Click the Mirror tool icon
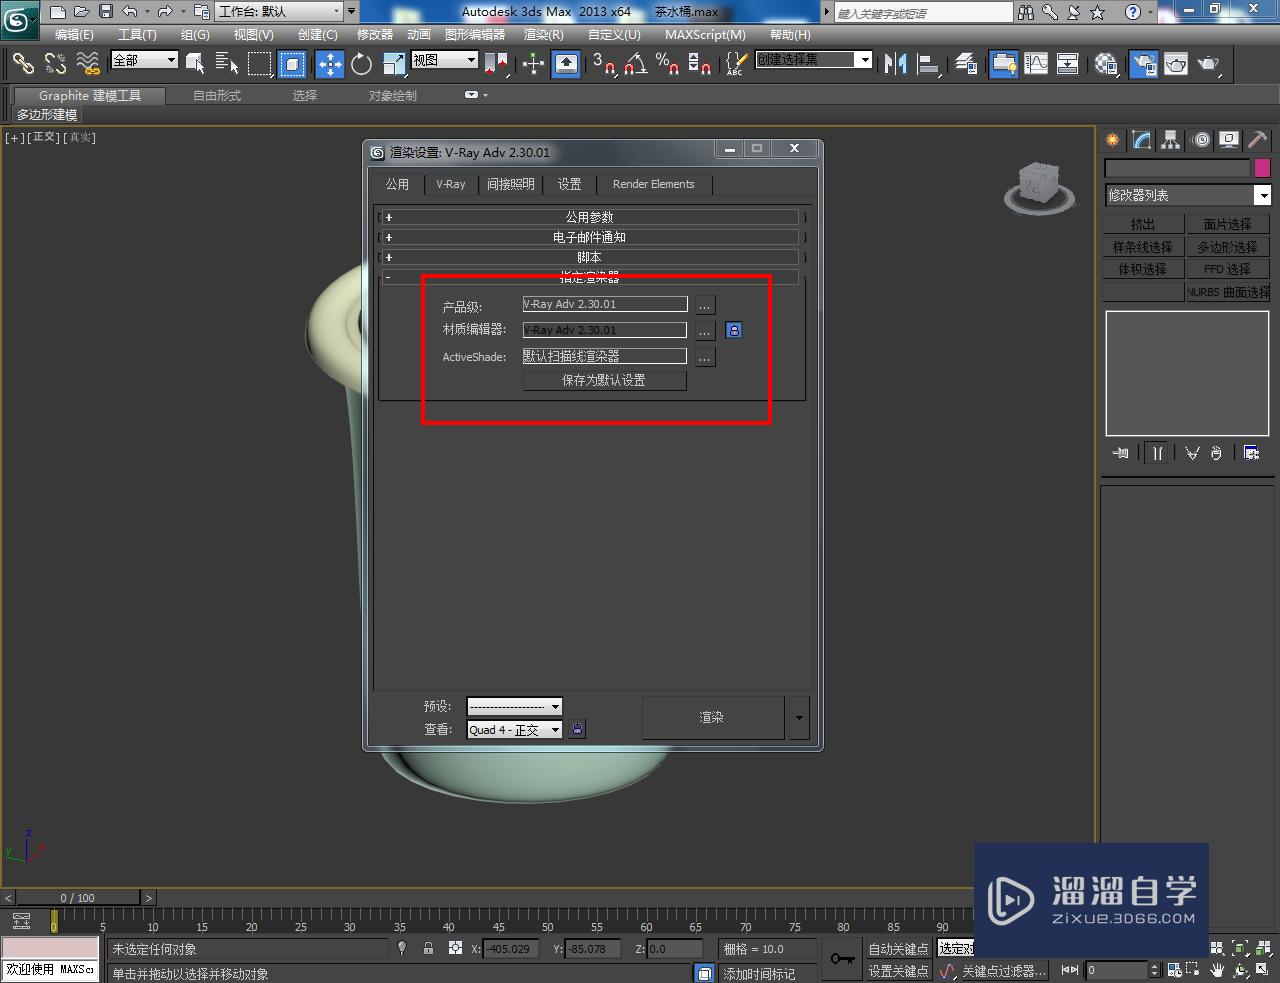1280x983 pixels. (895, 64)
